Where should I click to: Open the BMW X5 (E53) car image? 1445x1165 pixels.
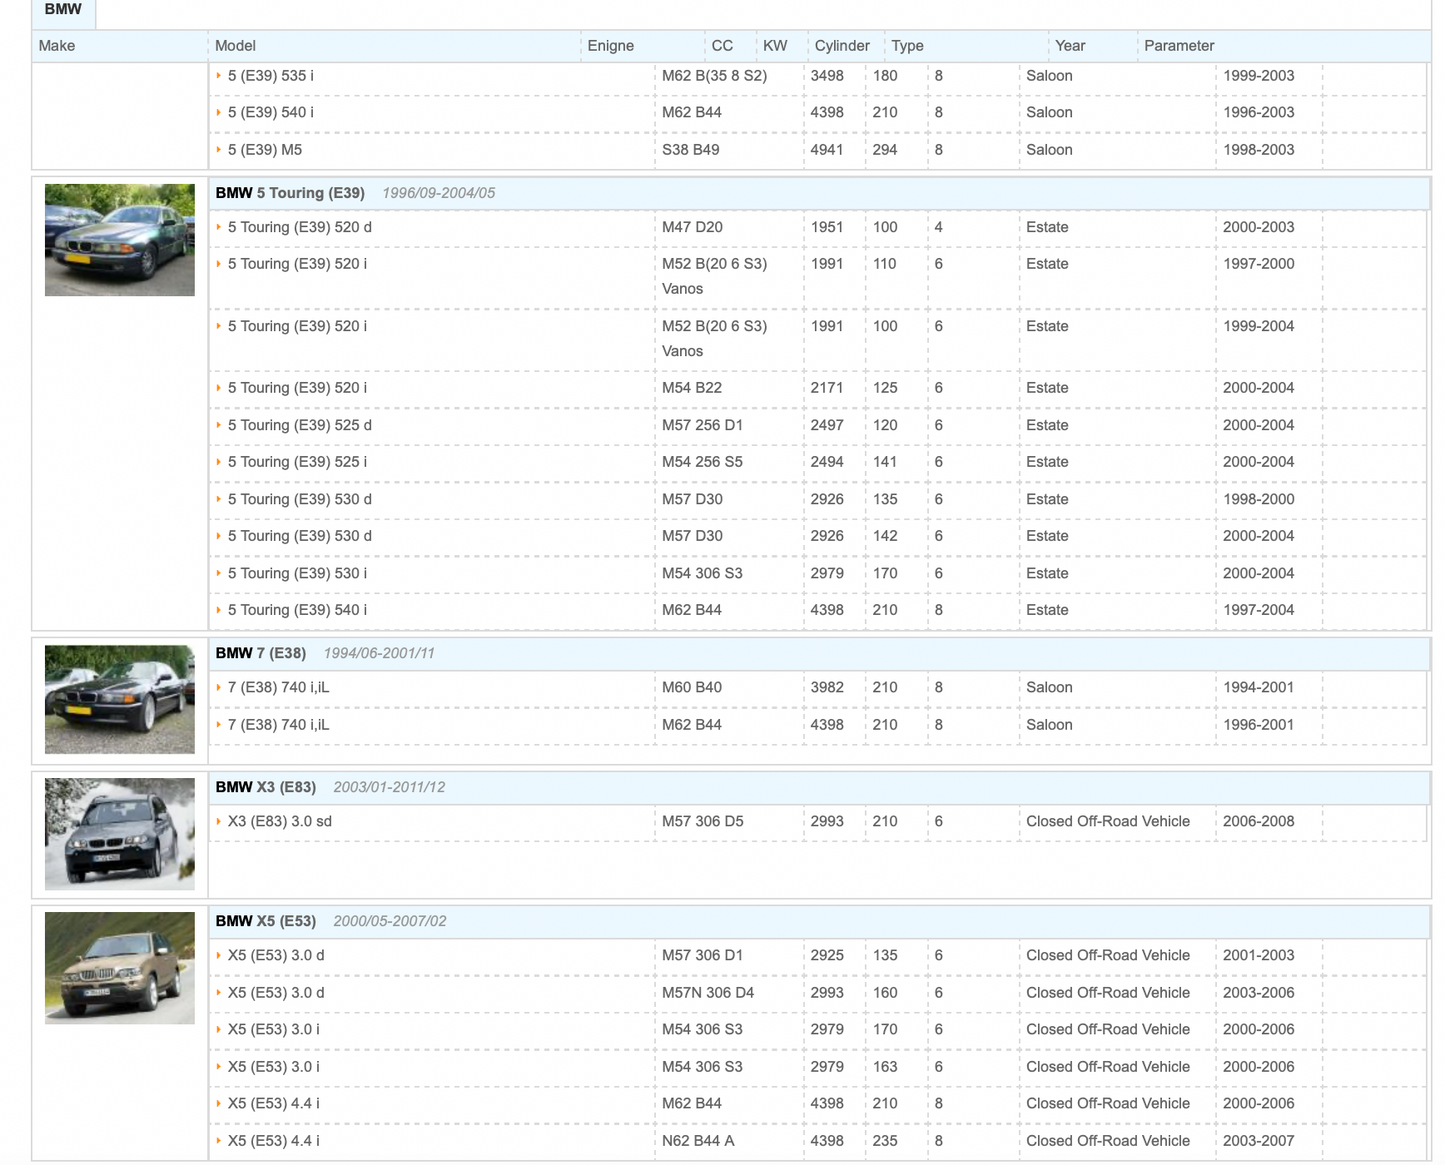(x=120, y=967)
